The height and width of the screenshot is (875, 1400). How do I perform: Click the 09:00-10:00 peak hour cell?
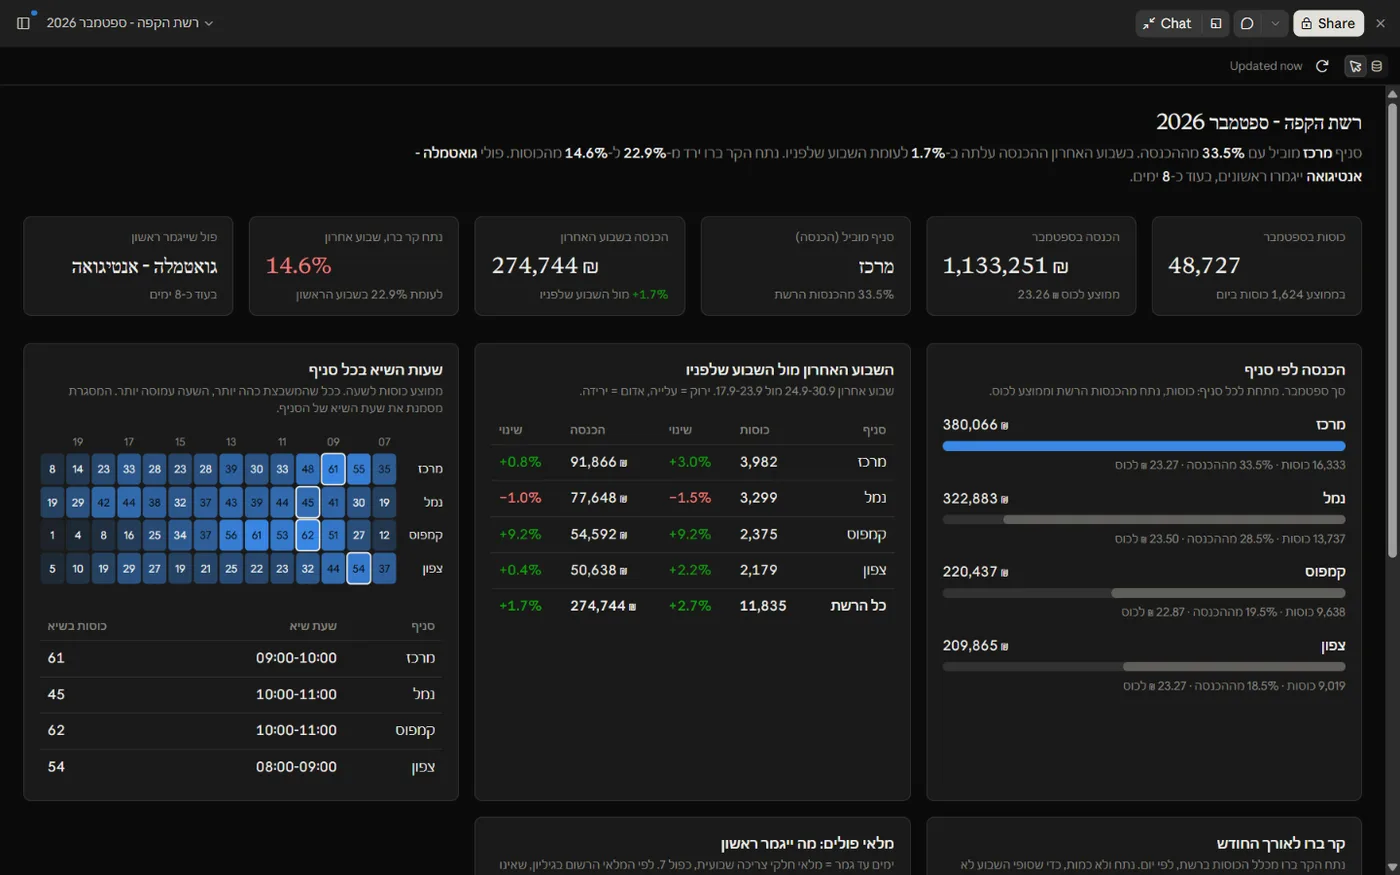pyautogui.click(x=296, y=658)
